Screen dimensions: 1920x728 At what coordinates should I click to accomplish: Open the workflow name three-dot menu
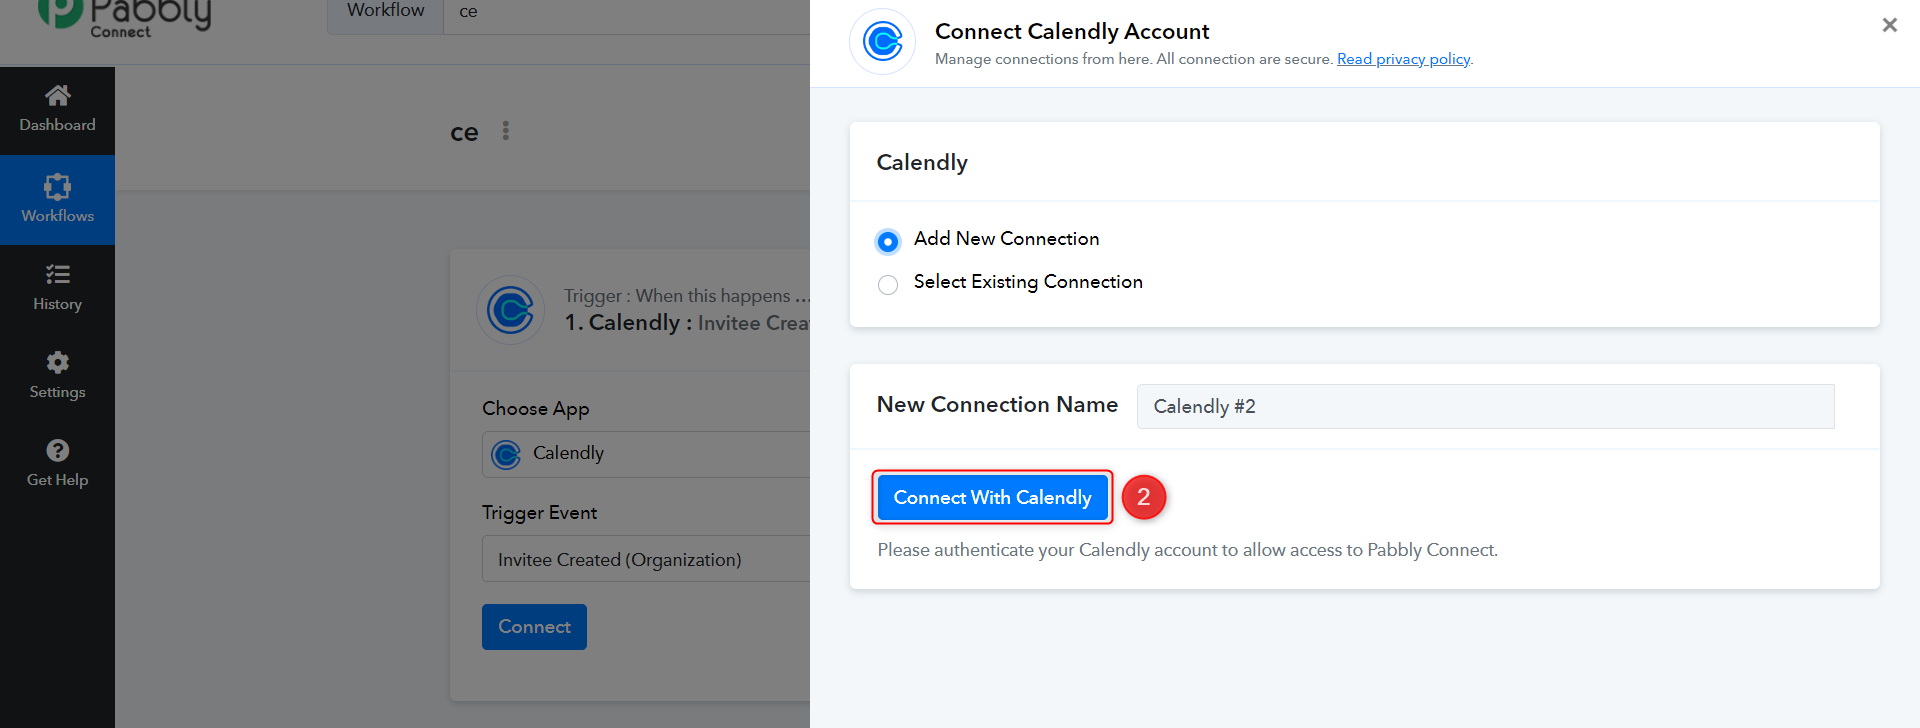click(x=506, y=131)
